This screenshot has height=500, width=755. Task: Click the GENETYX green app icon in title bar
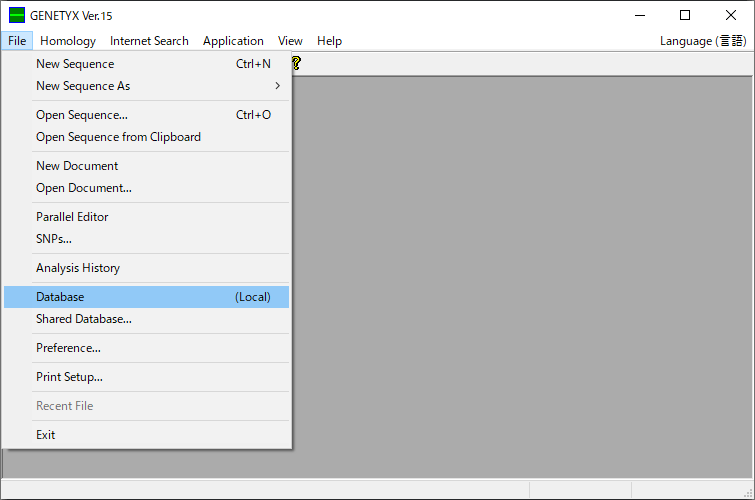pos(17,15)
